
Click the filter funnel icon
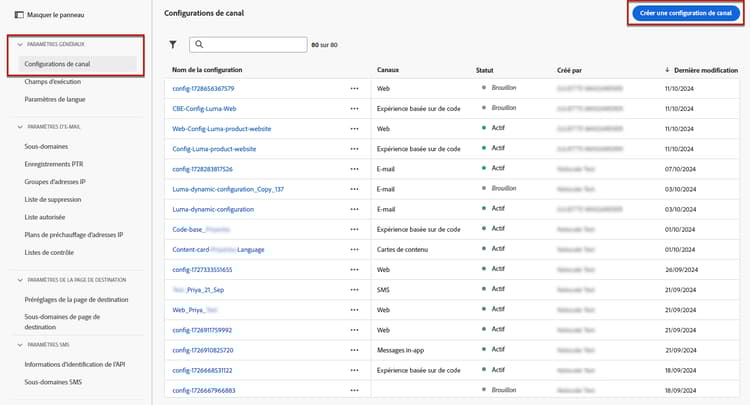click(173, 45)
